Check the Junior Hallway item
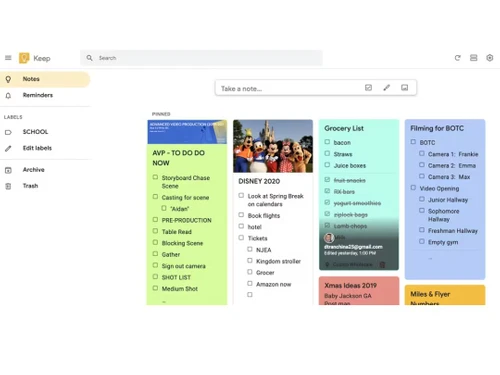This screenshot has height=375, width=500. tap(422, 199)
